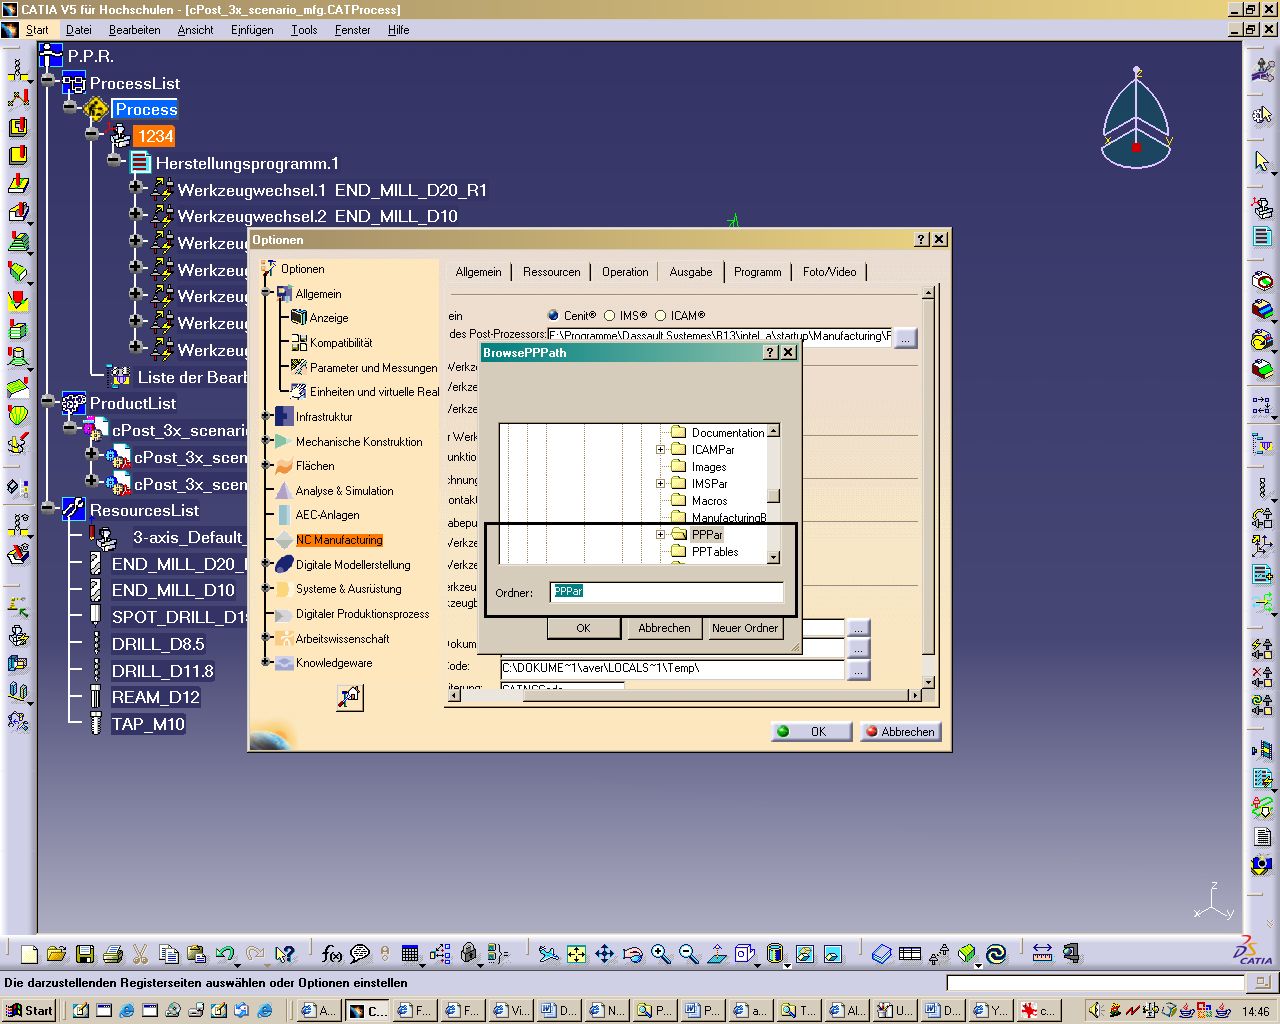Click the selection arrow tool in right toolbar

(x=1262, y=160)
